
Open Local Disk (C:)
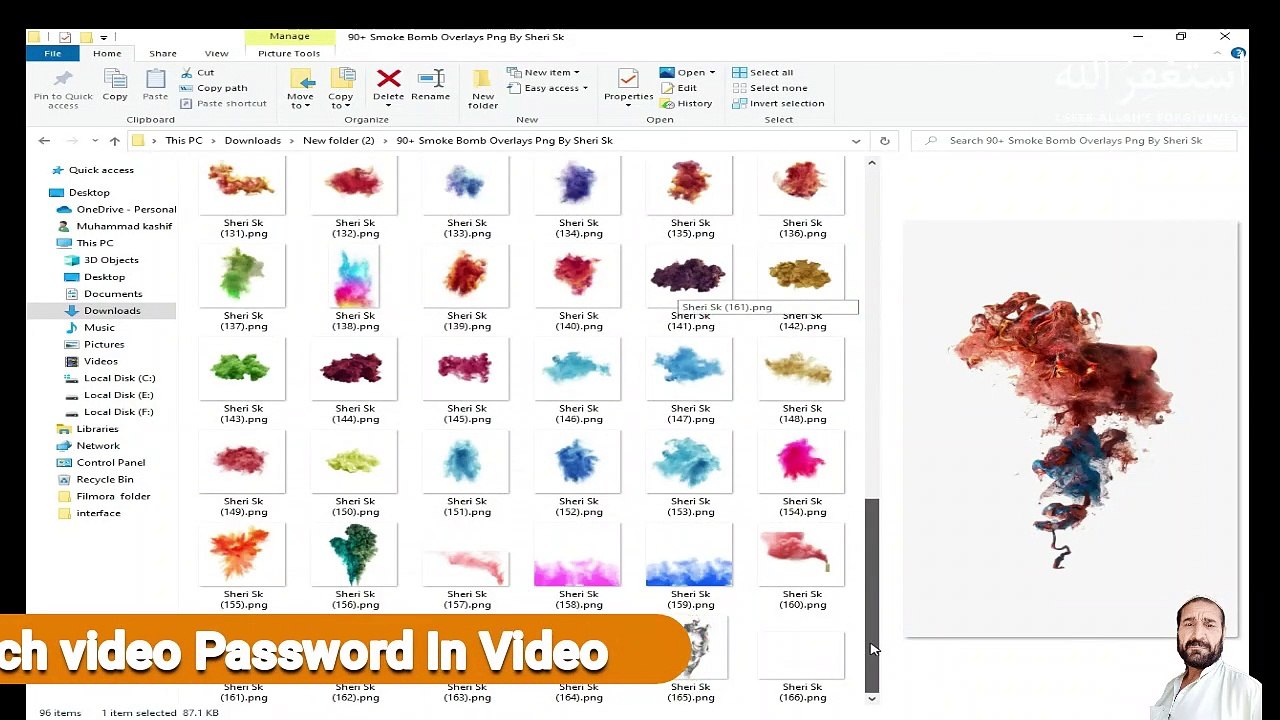119,378
